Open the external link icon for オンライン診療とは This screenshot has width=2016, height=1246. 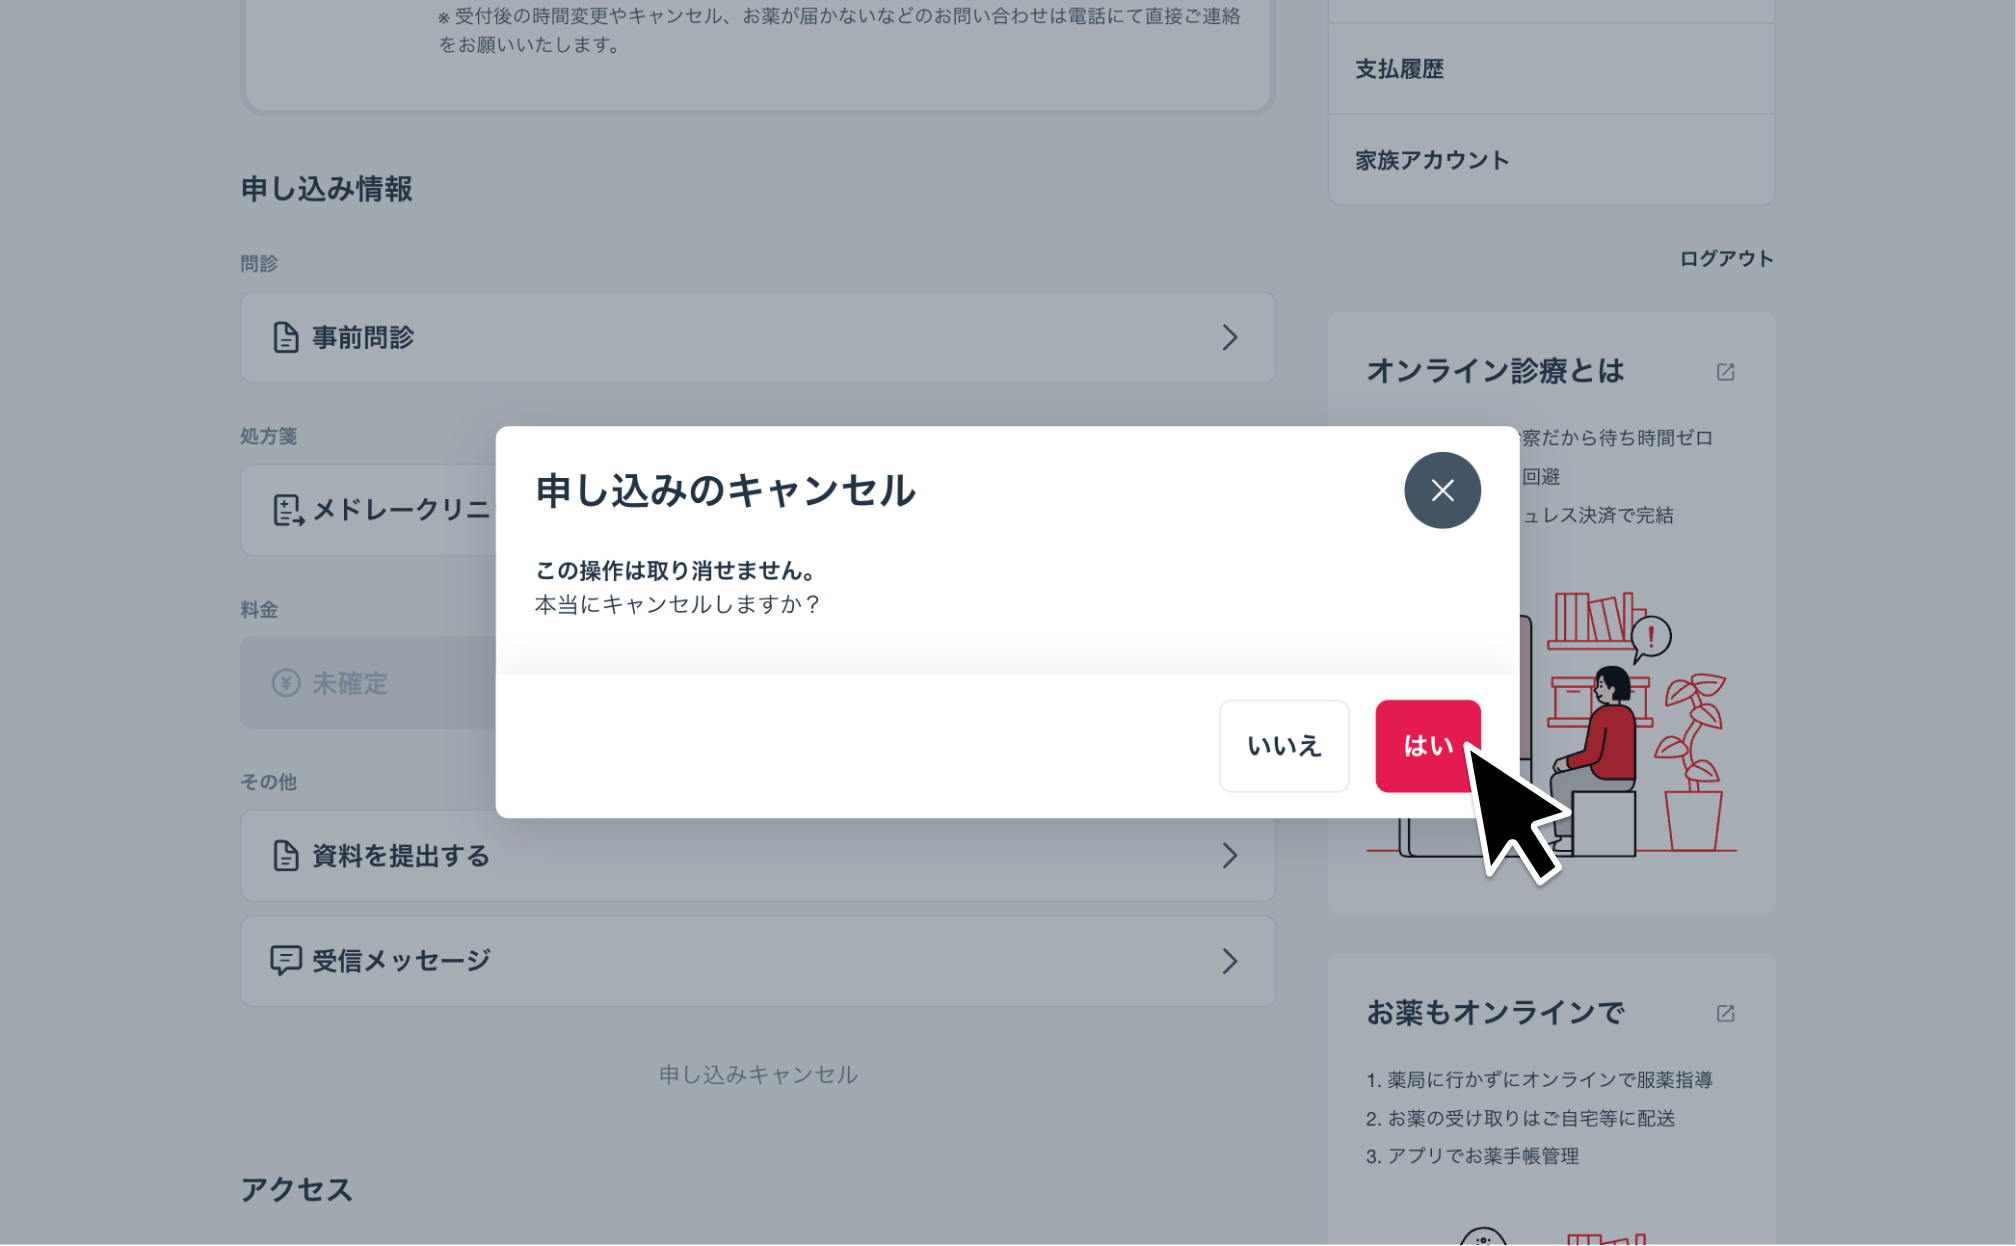[1725, 372]
